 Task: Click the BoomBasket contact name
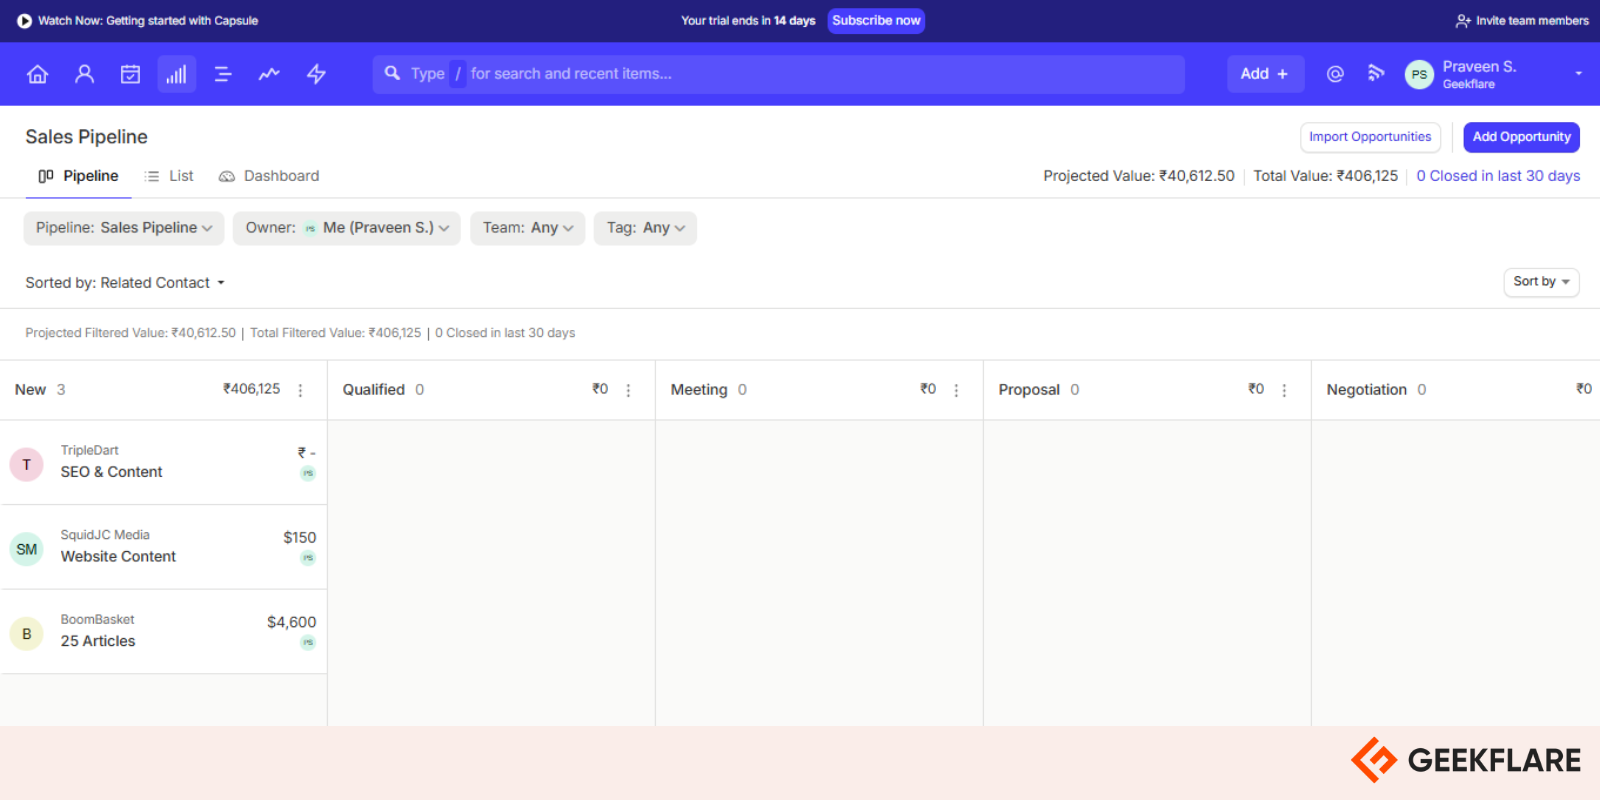(x=97, y=620)
